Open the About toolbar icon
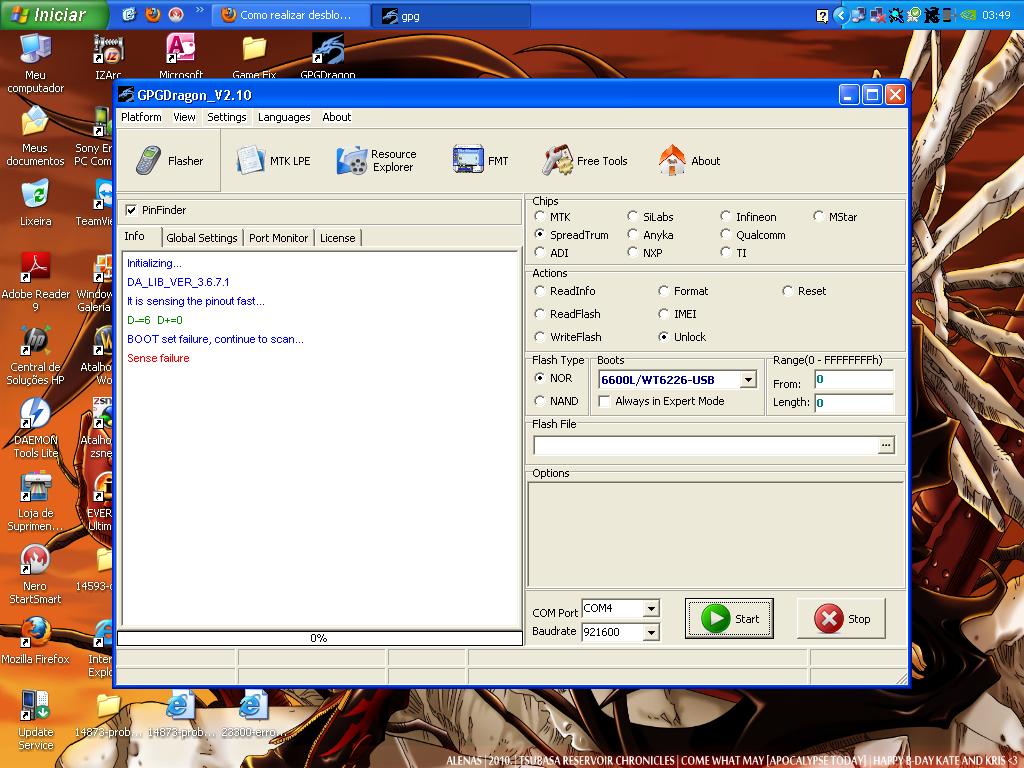This screenshot has height=768, width=1024. click(x=689, y=161)
